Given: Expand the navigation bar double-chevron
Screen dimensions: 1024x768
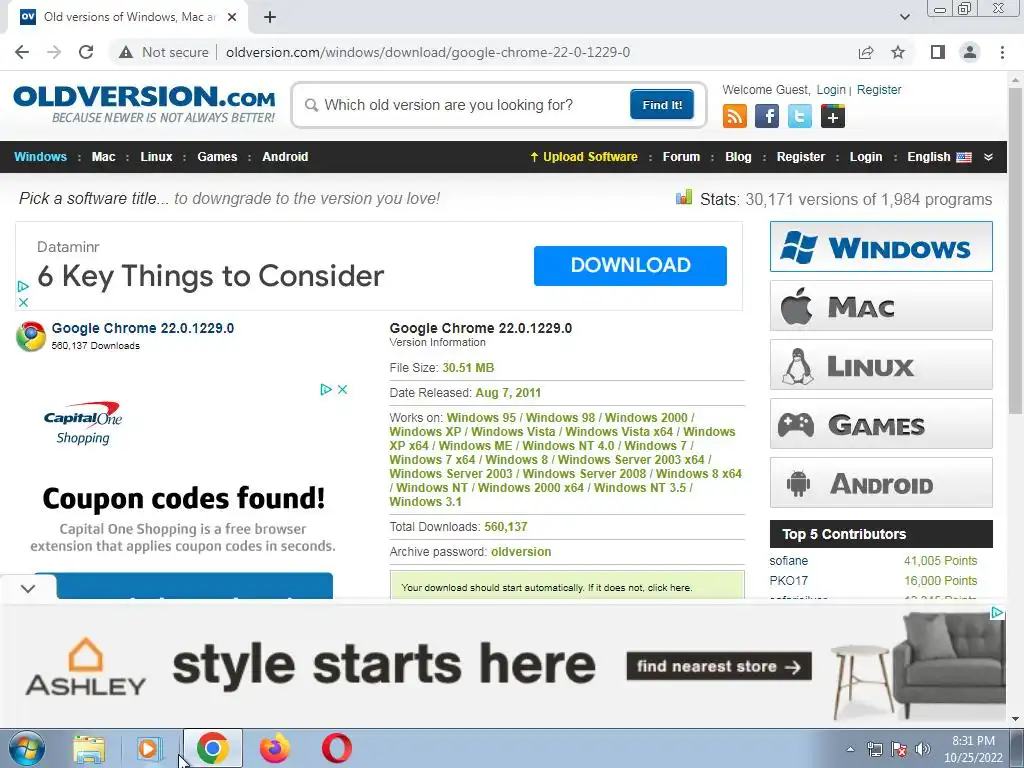Looking at the screenshot, I should tap(988, 157).
